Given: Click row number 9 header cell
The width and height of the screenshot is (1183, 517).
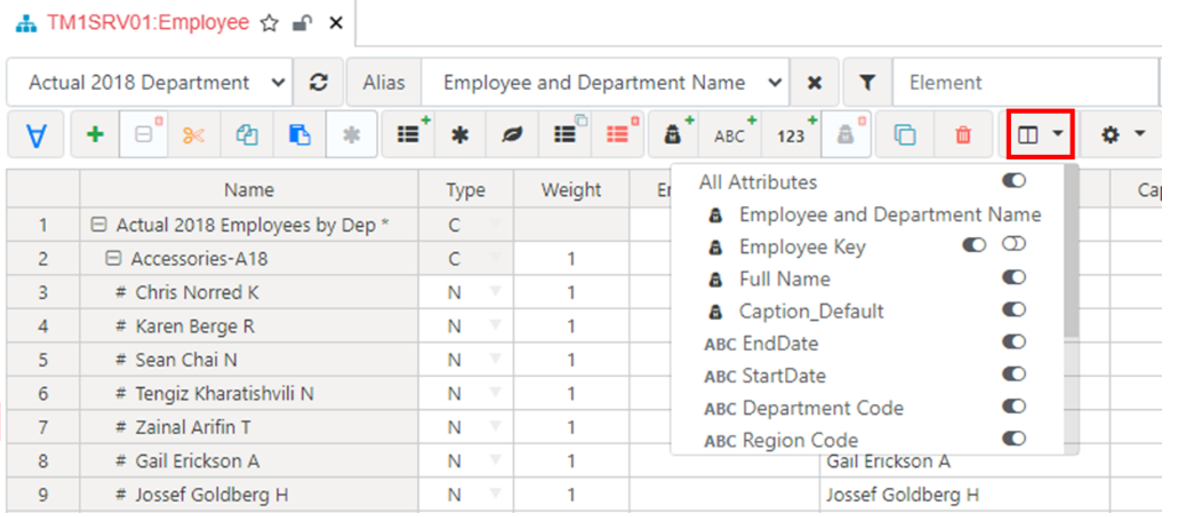Looking at the screenshot, I should point(43,495).
